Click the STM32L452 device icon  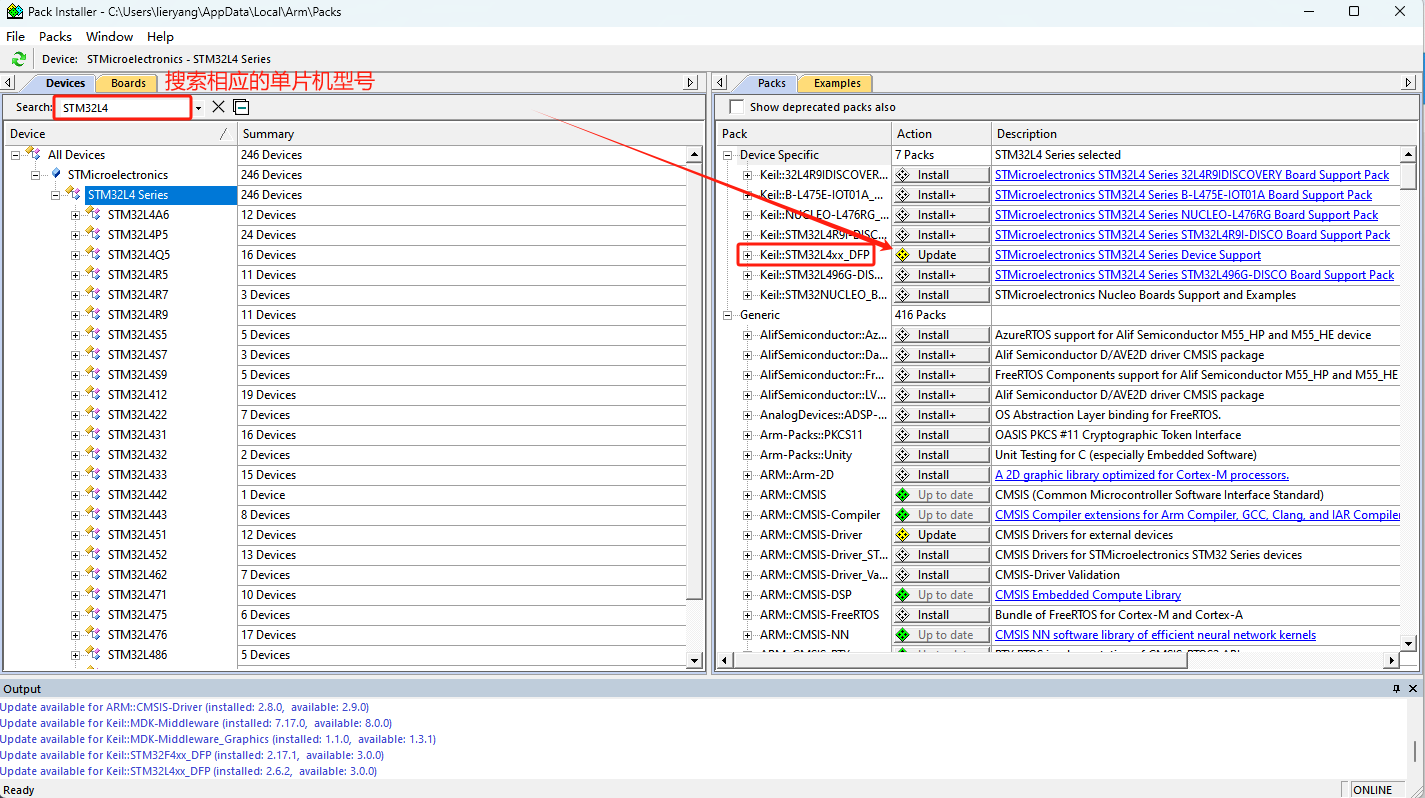click(x=93, y=554)
